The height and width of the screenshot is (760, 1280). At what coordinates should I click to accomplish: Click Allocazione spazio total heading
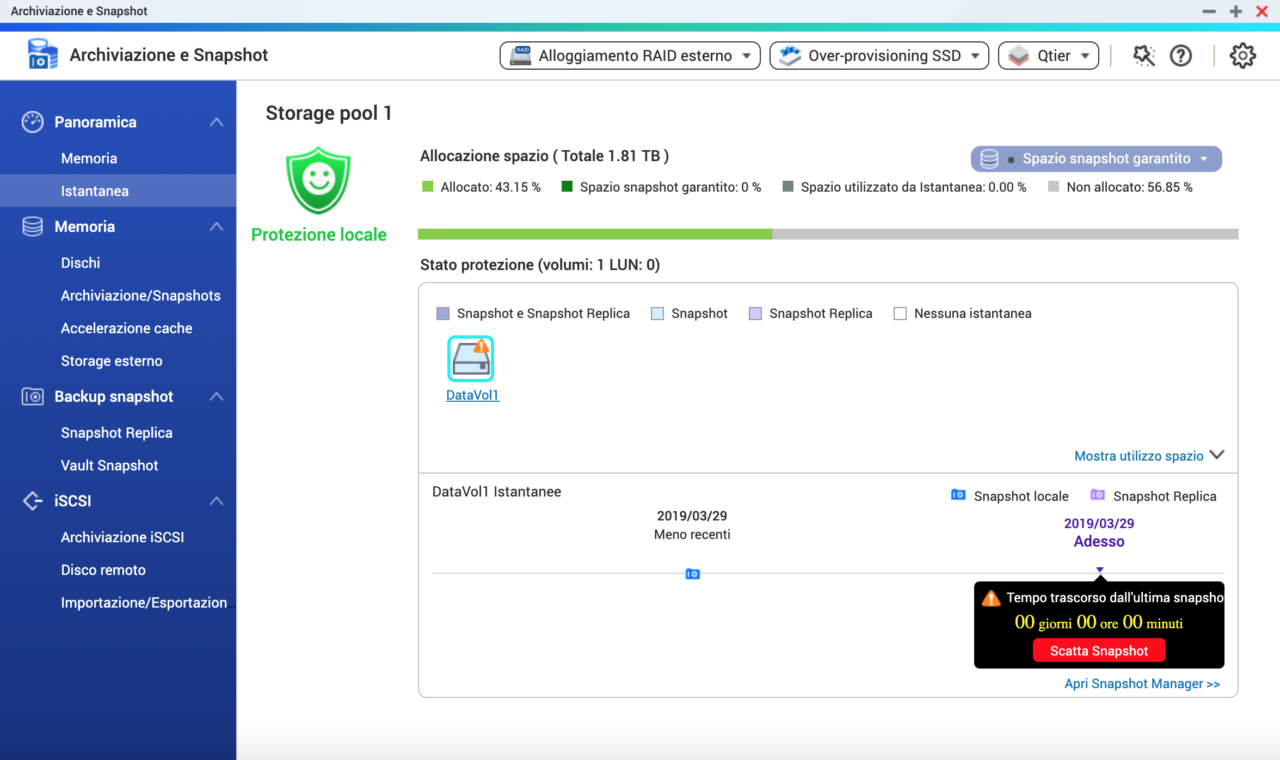click(x=545, y=156)
